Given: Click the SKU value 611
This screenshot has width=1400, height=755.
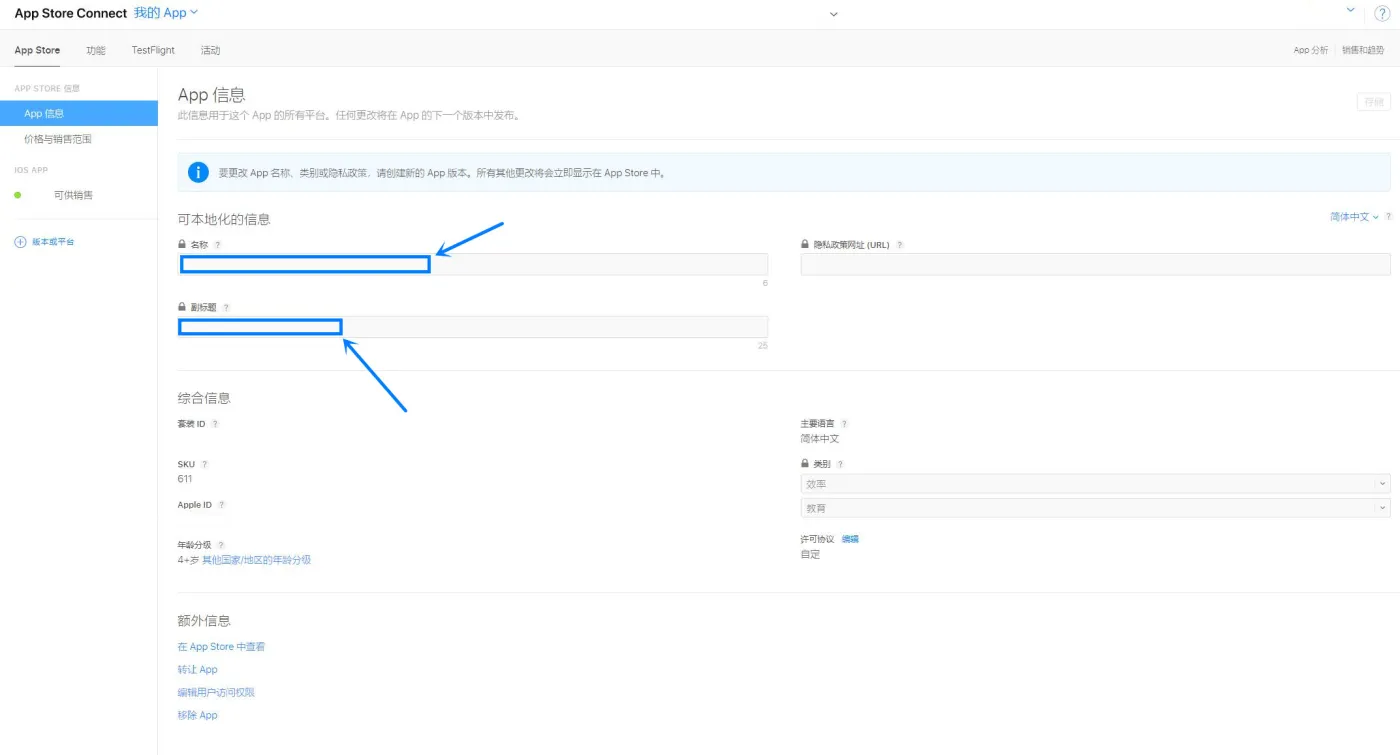Looking at the screenshot, I should (185, 479).
